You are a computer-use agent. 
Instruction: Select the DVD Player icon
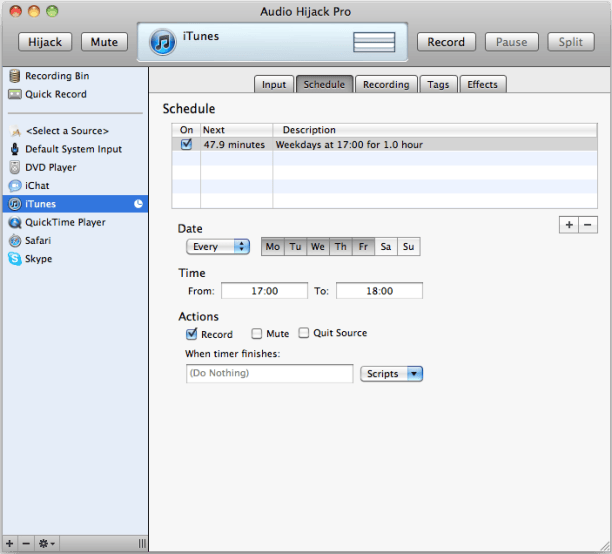click(14, 167)
